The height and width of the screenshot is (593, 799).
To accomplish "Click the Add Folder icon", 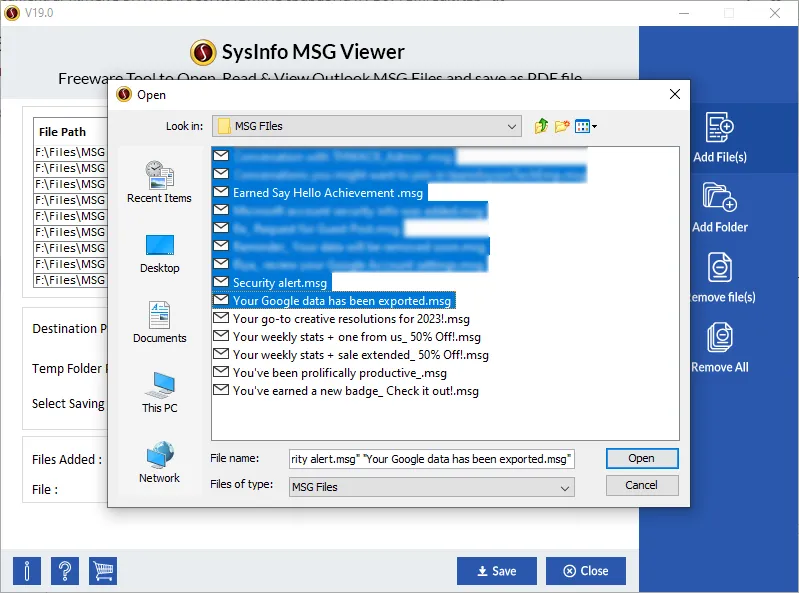I will click(x=720, y=197).
